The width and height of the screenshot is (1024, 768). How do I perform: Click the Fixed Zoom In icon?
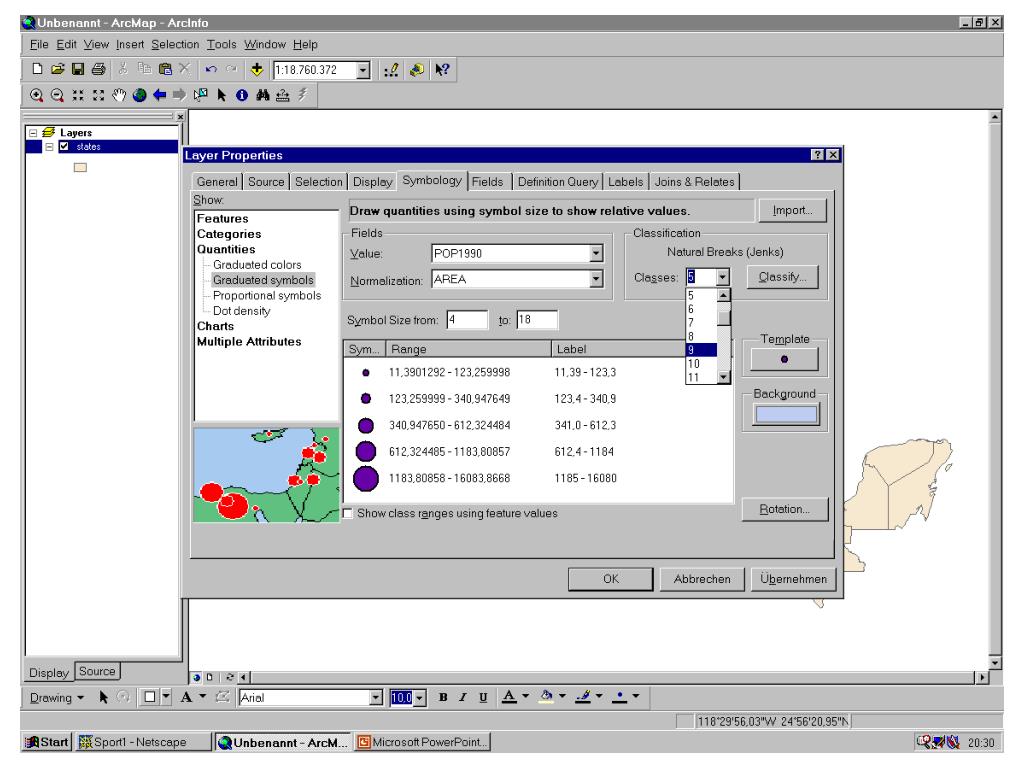click(78, 95)
